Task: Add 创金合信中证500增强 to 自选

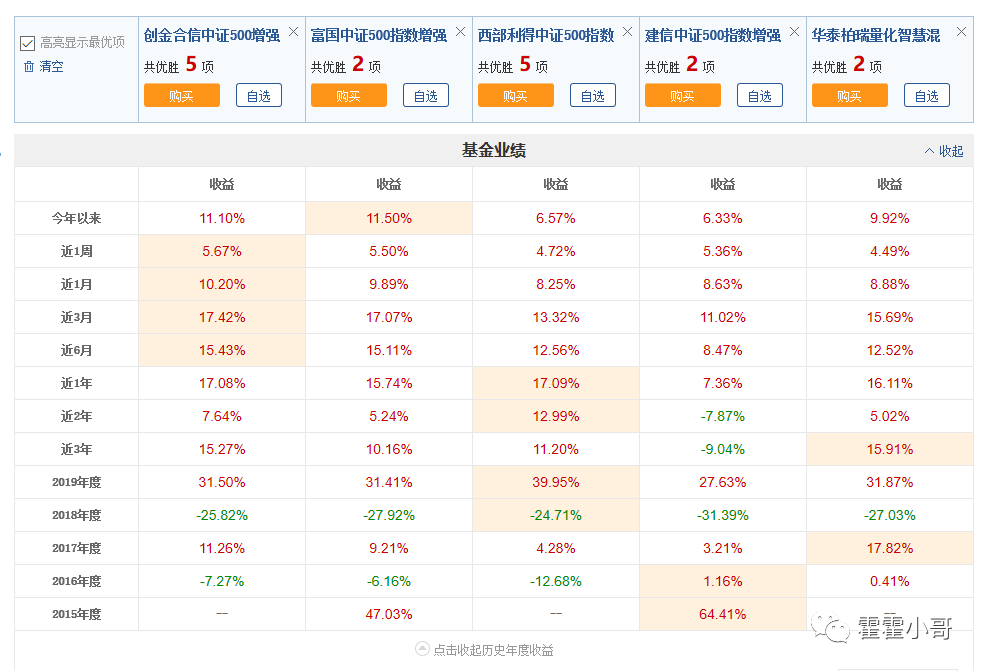Action: [x=258, y=95]
